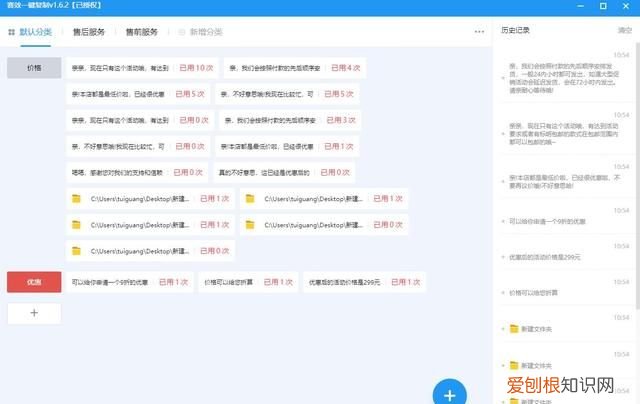Copy the 本店都是最低价 phrase with 已用1次
The image size is (640, 404).
[x=287, y=146]
